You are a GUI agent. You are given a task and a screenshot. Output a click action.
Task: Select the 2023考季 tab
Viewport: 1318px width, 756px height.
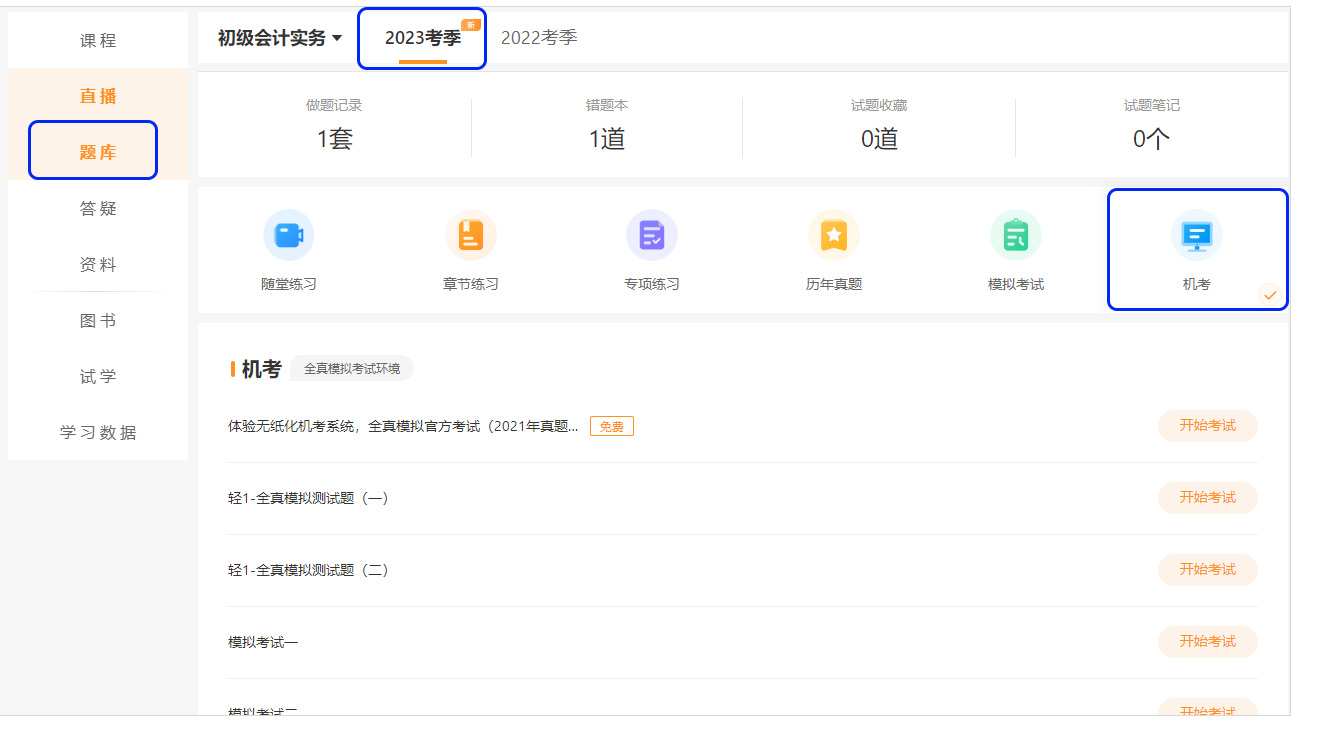[x=420, y=36]
